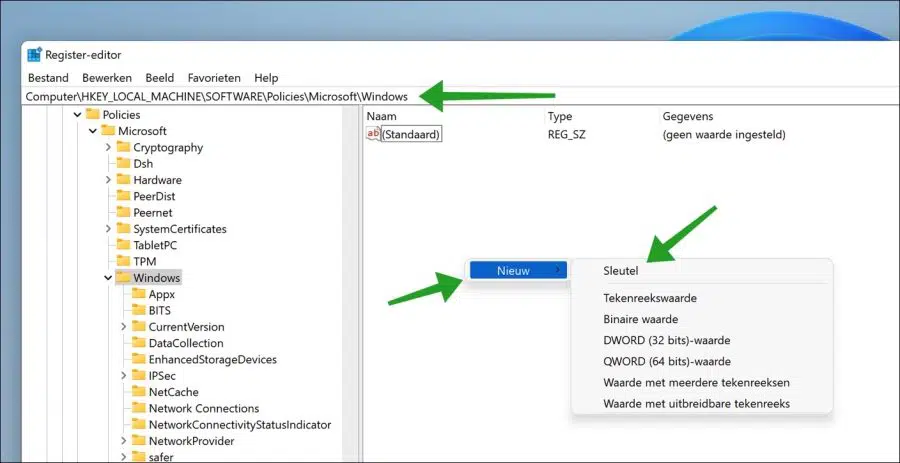Click the Gegevens column header
The height and width of the screenshot is (463, 900).
[688, 116]
